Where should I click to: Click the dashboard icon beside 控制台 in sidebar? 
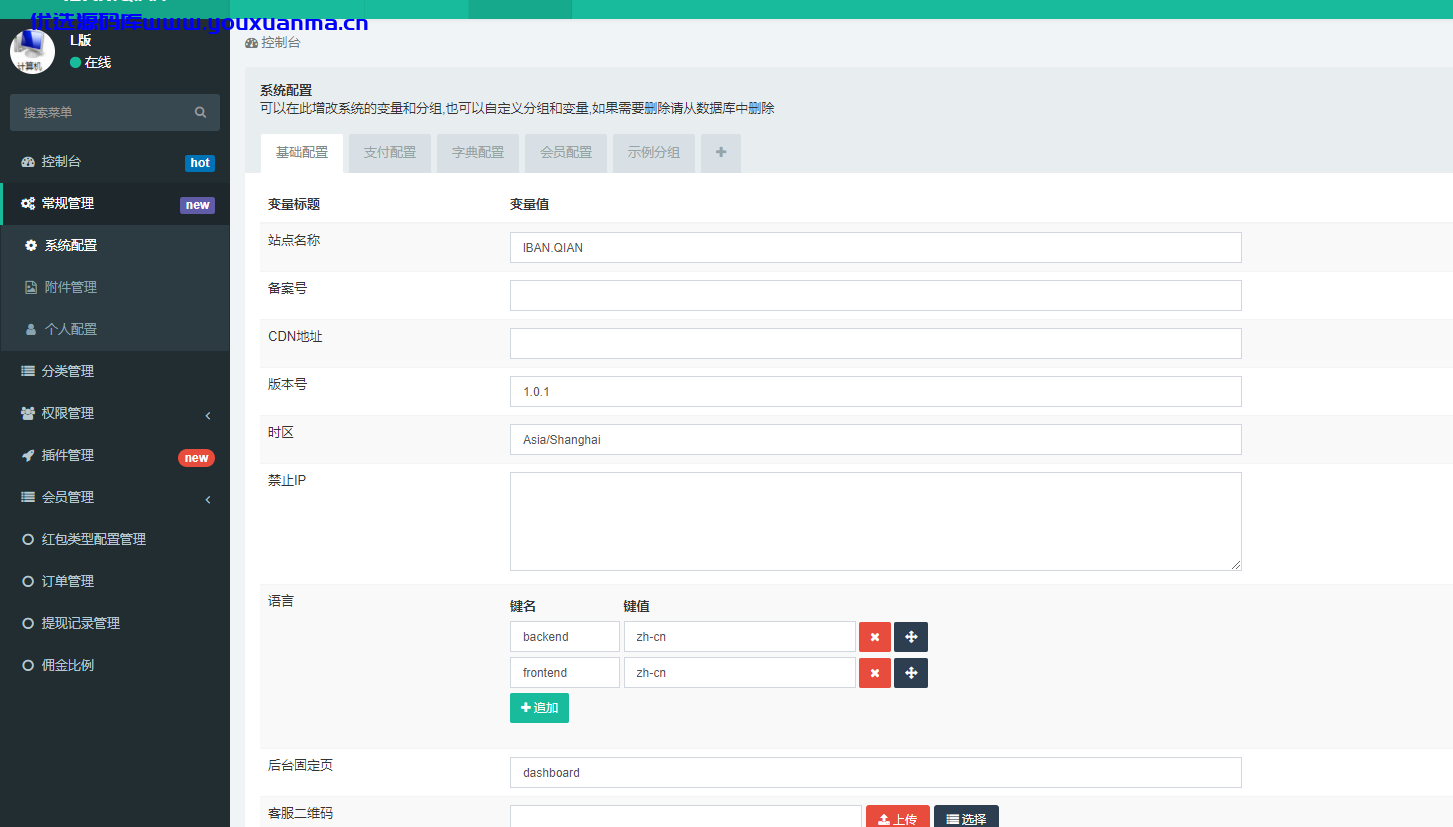click(x=28, y=161)
